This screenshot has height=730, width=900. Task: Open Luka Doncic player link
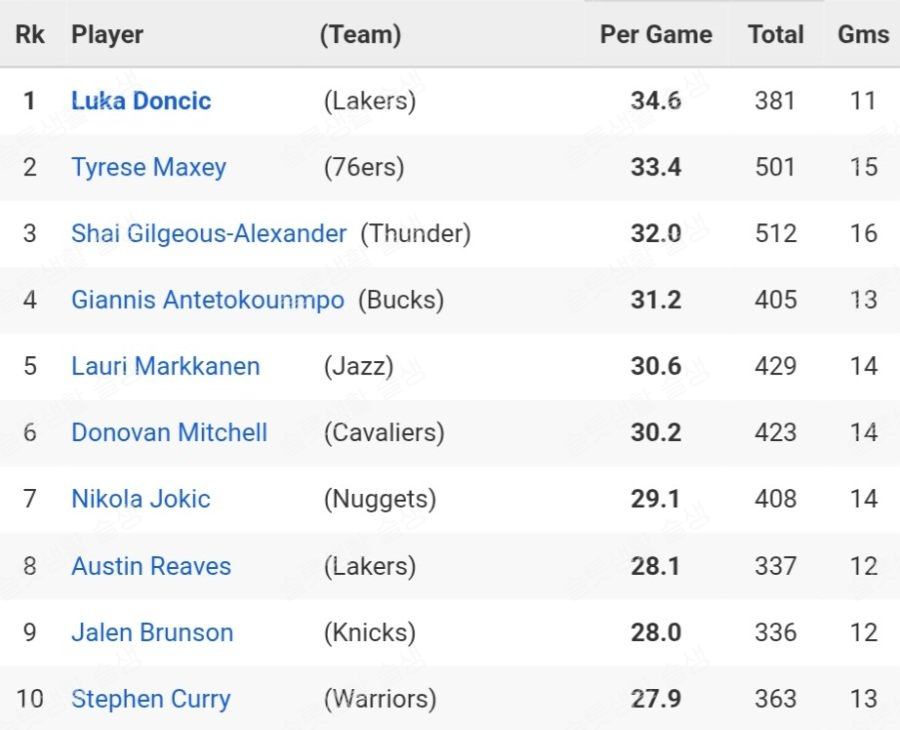tap(141, 101)
